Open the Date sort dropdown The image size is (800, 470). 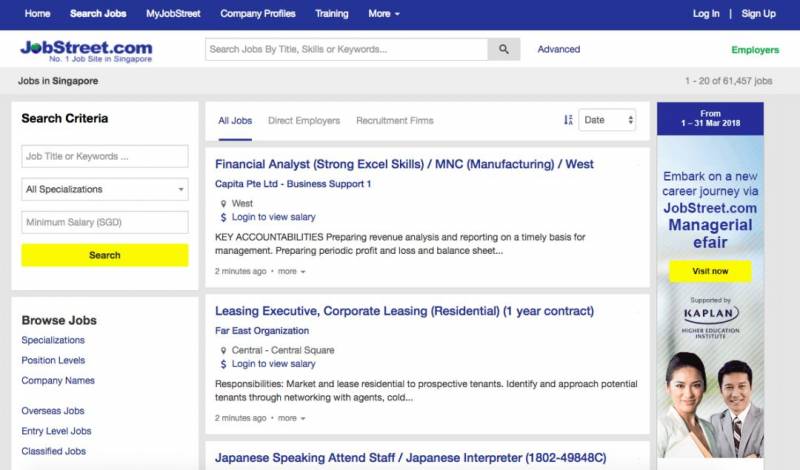pos(607,120)
